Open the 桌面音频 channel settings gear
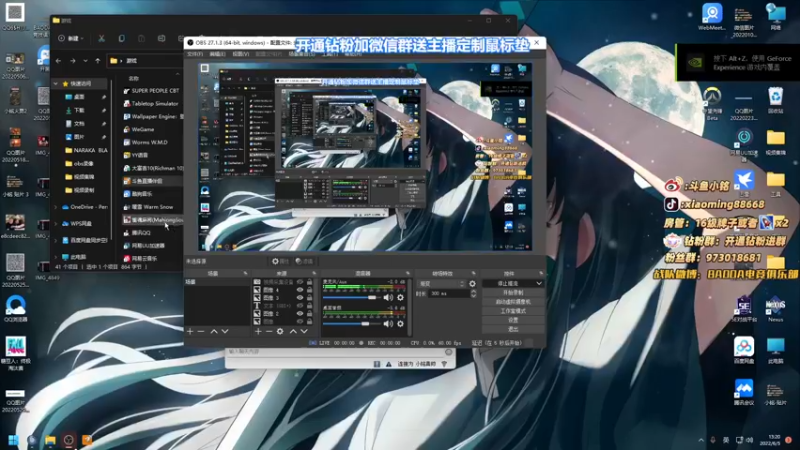 click(x=401, y=323)
